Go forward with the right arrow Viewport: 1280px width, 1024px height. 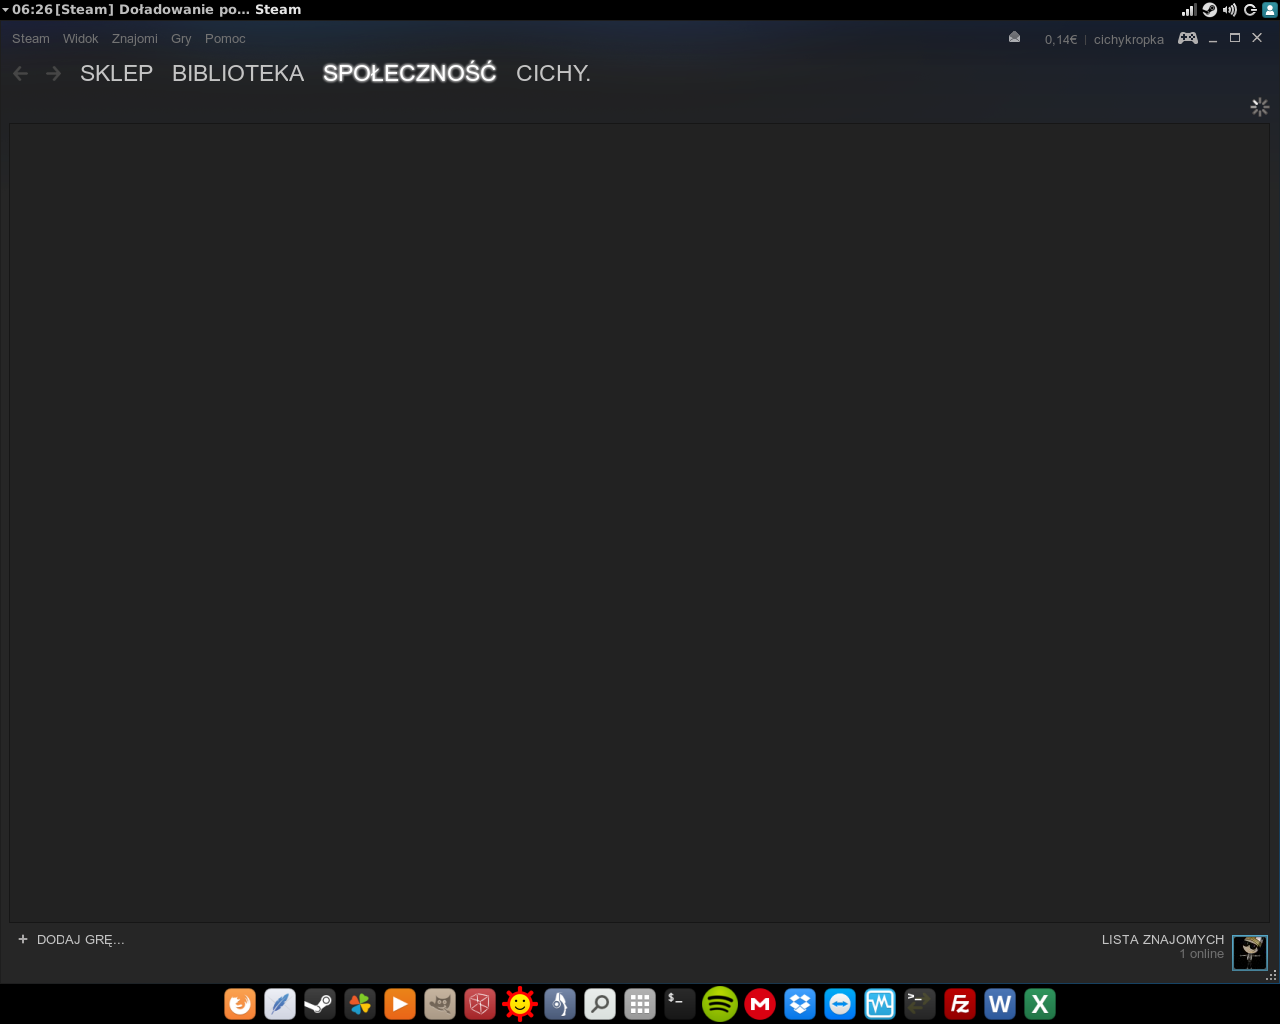(x=54, y=73)
